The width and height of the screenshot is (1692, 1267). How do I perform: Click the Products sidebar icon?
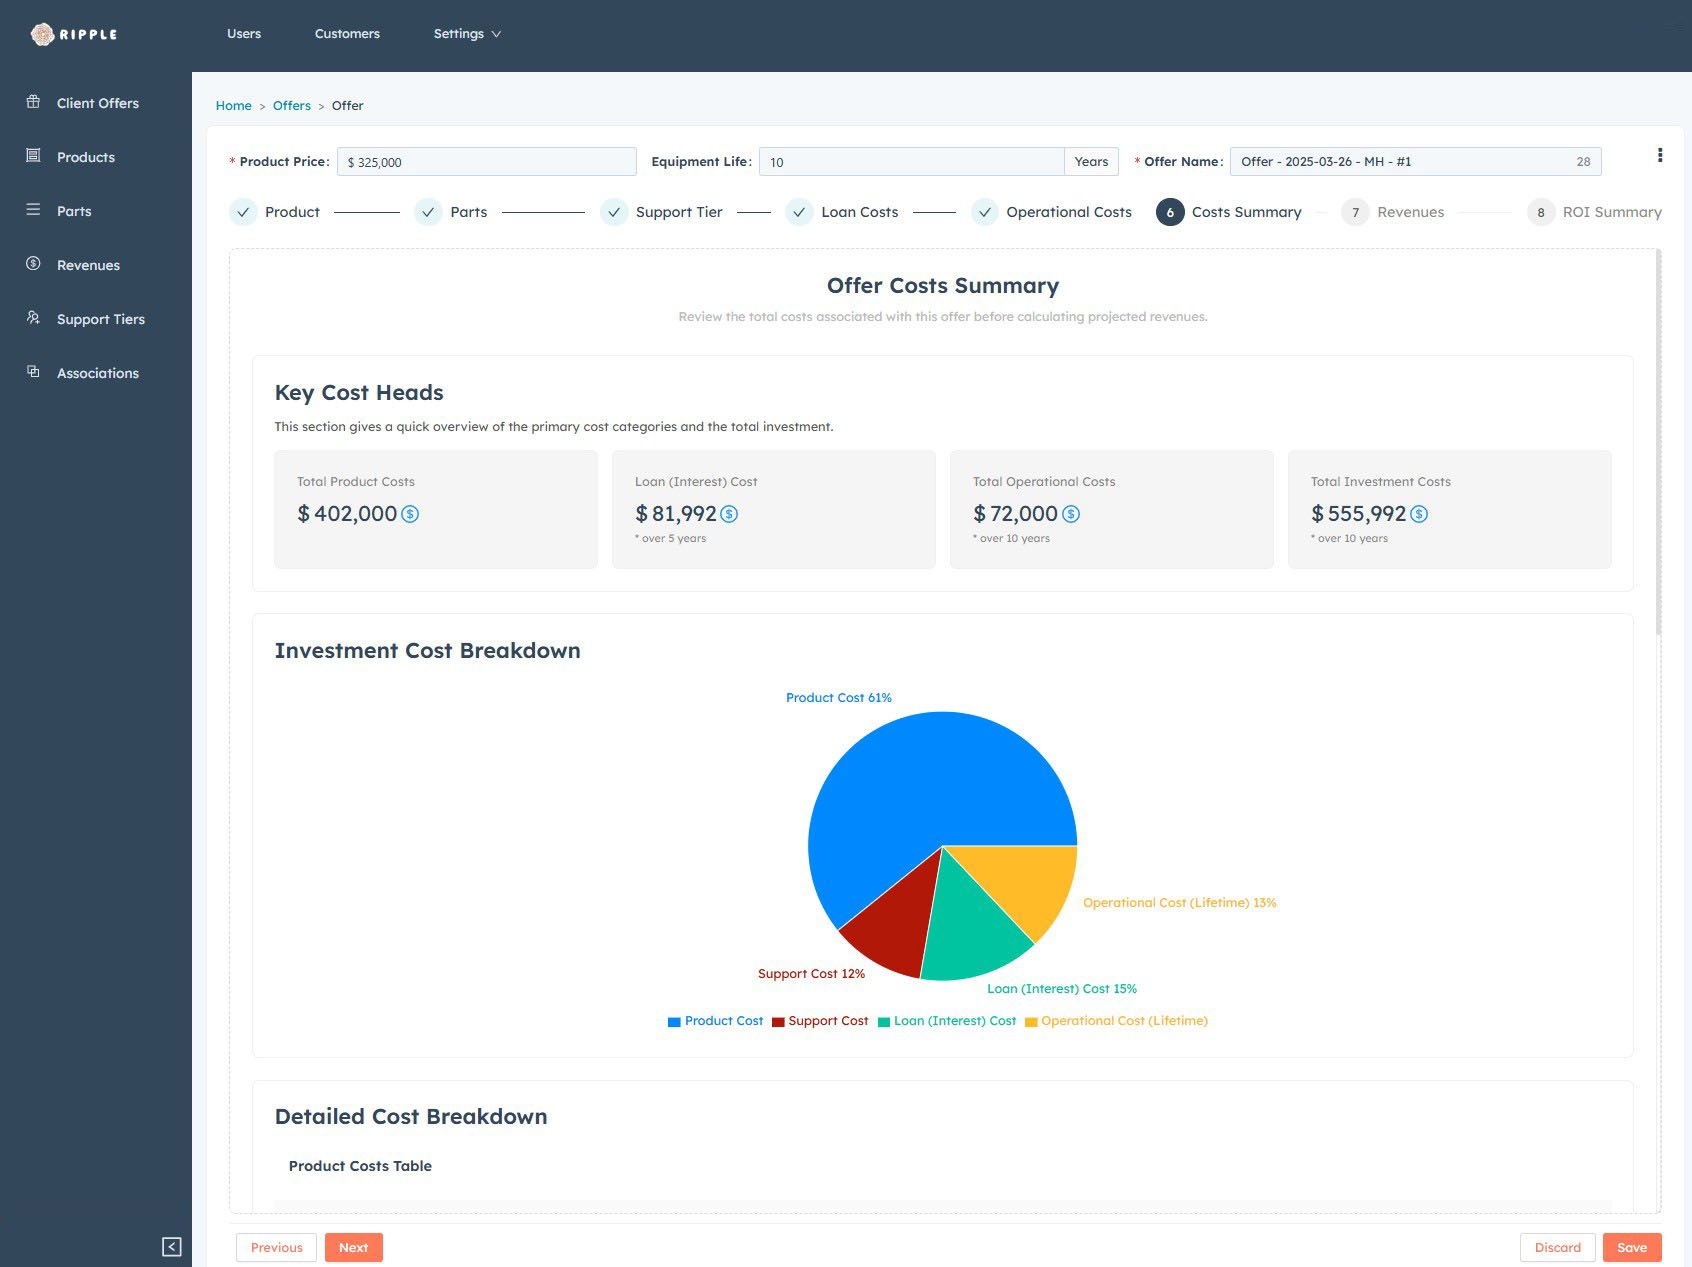33,156
